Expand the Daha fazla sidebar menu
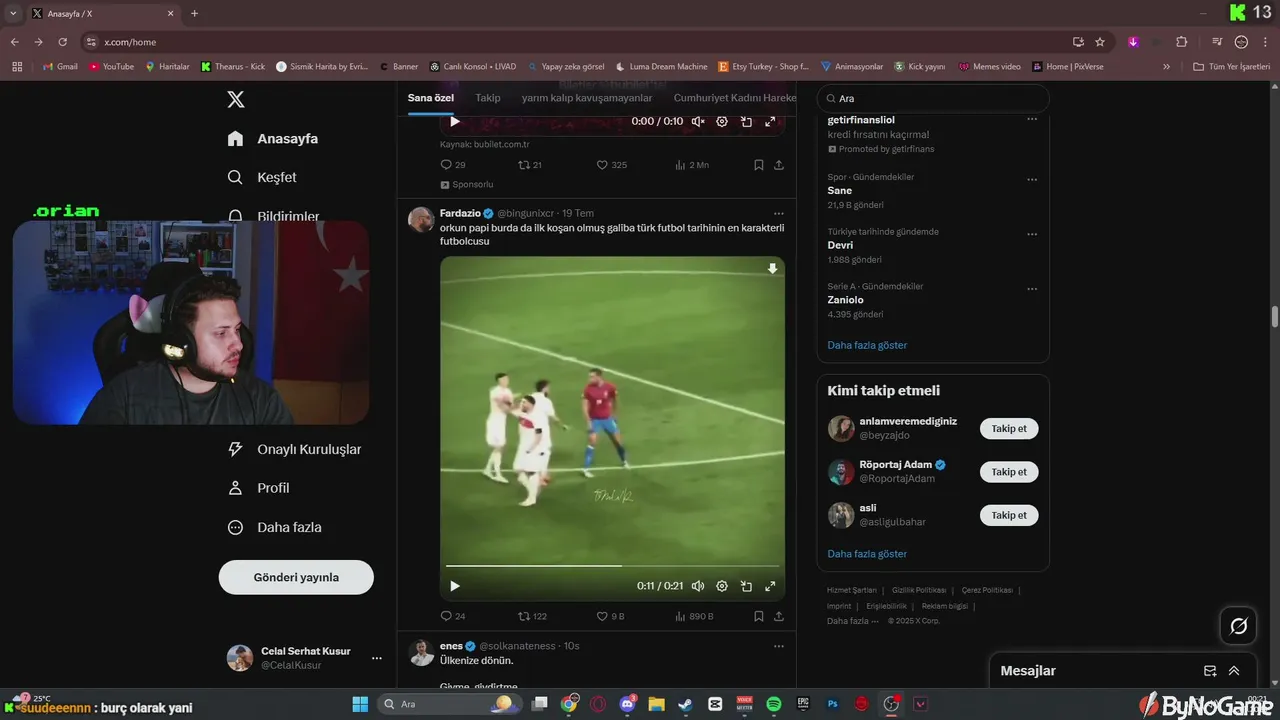1280x720 pixels. click(275, 527)
